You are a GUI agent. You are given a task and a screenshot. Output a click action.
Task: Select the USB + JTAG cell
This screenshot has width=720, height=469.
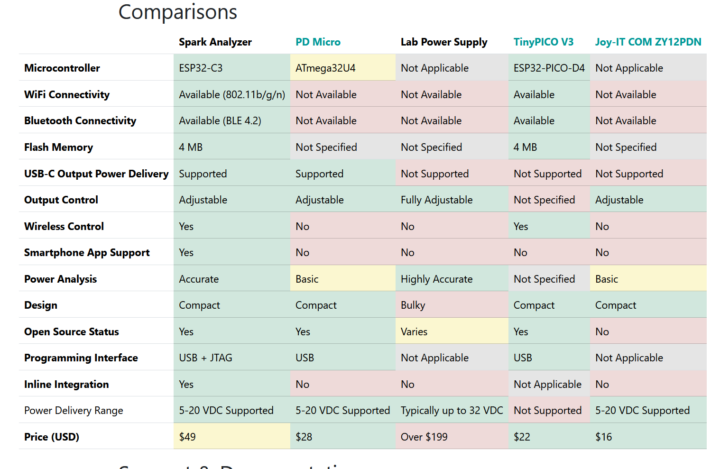point(232,358)
